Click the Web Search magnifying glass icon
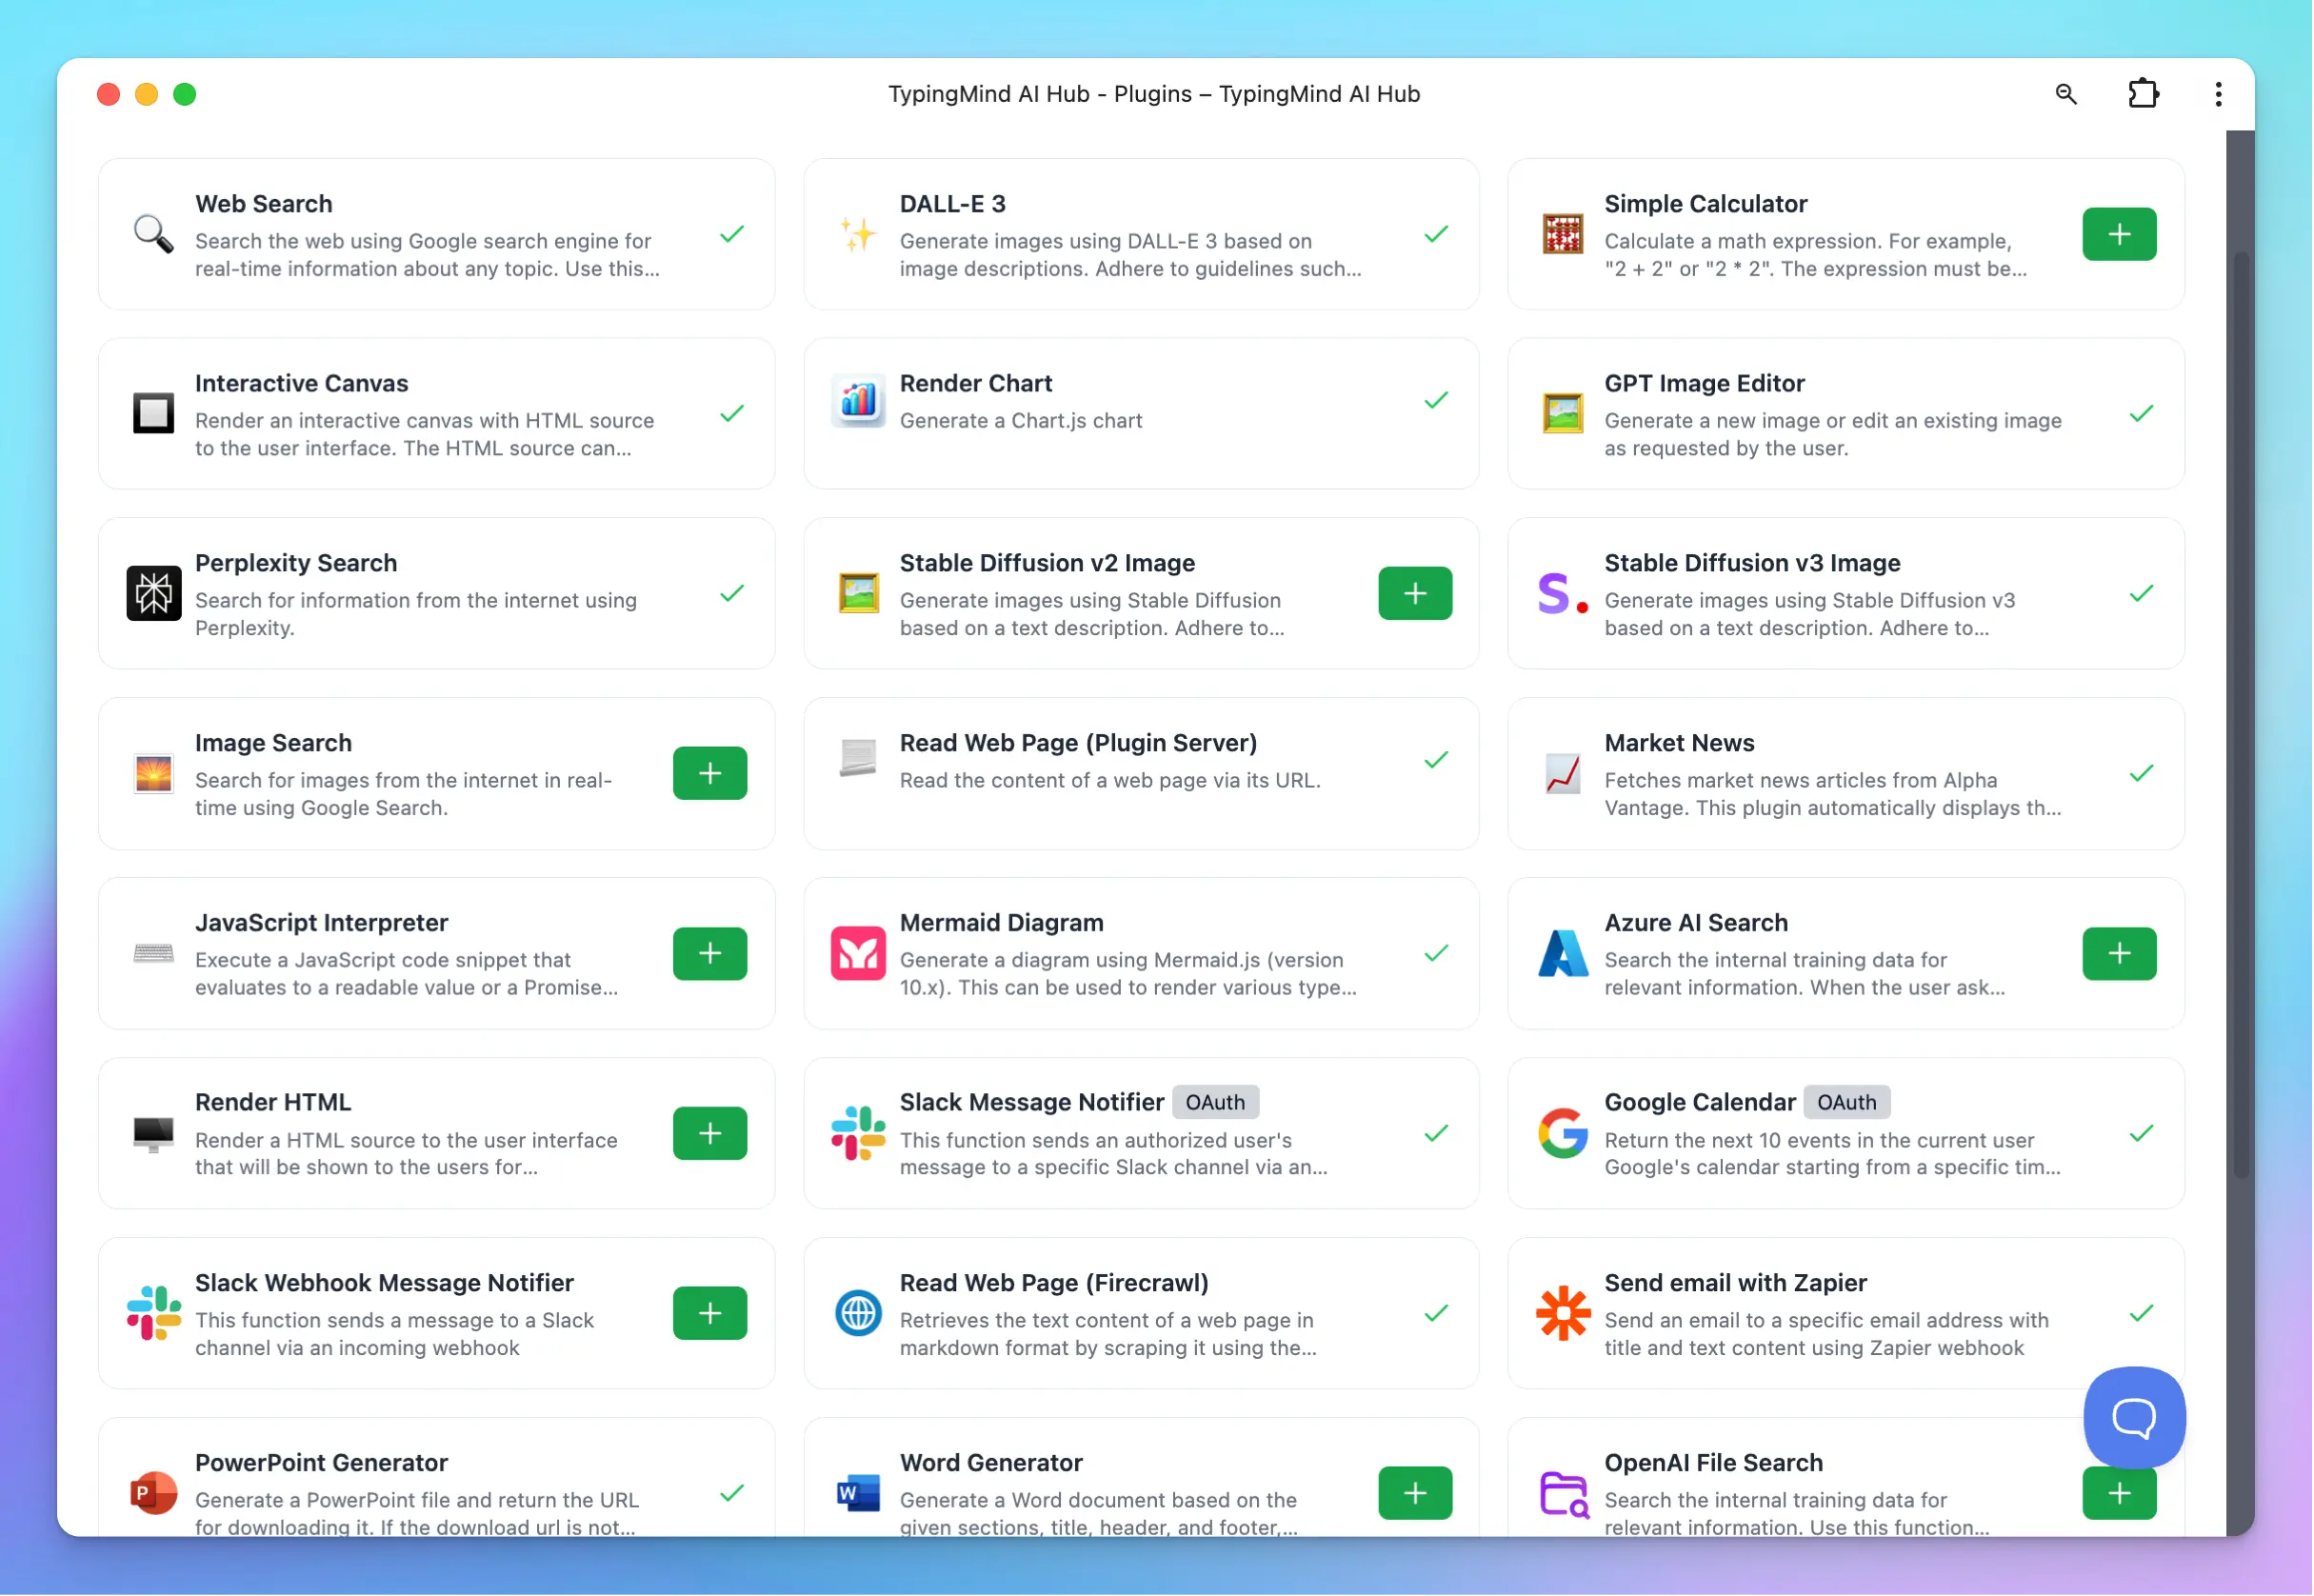 [x=153, y=234]
